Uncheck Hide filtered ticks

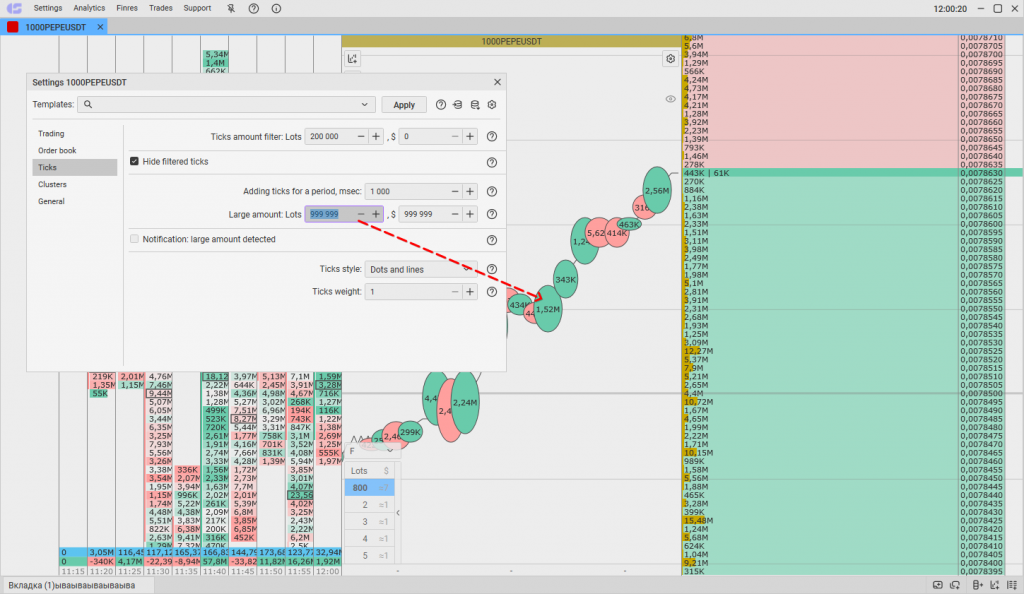click(x=135, y=161)
